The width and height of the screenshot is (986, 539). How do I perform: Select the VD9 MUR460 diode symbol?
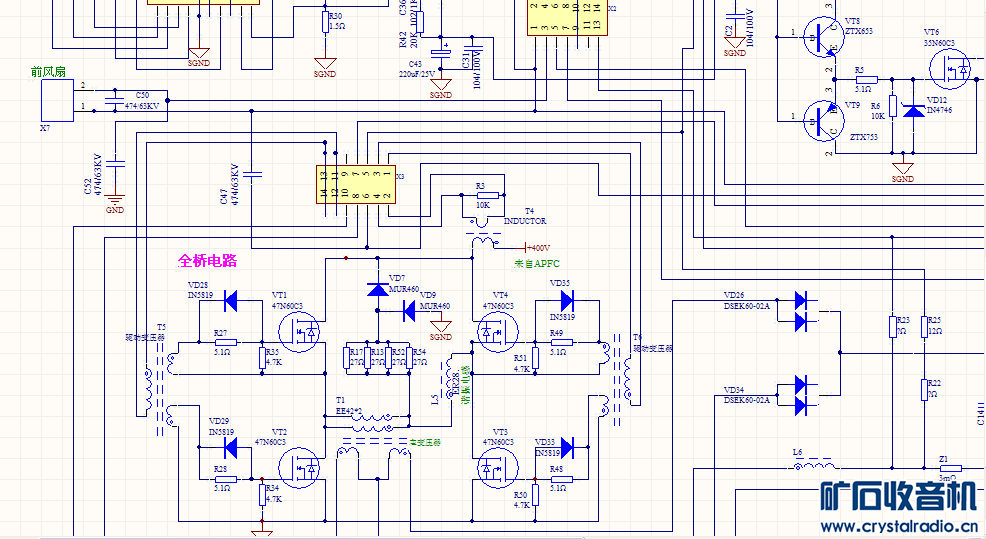click(409, 311)
